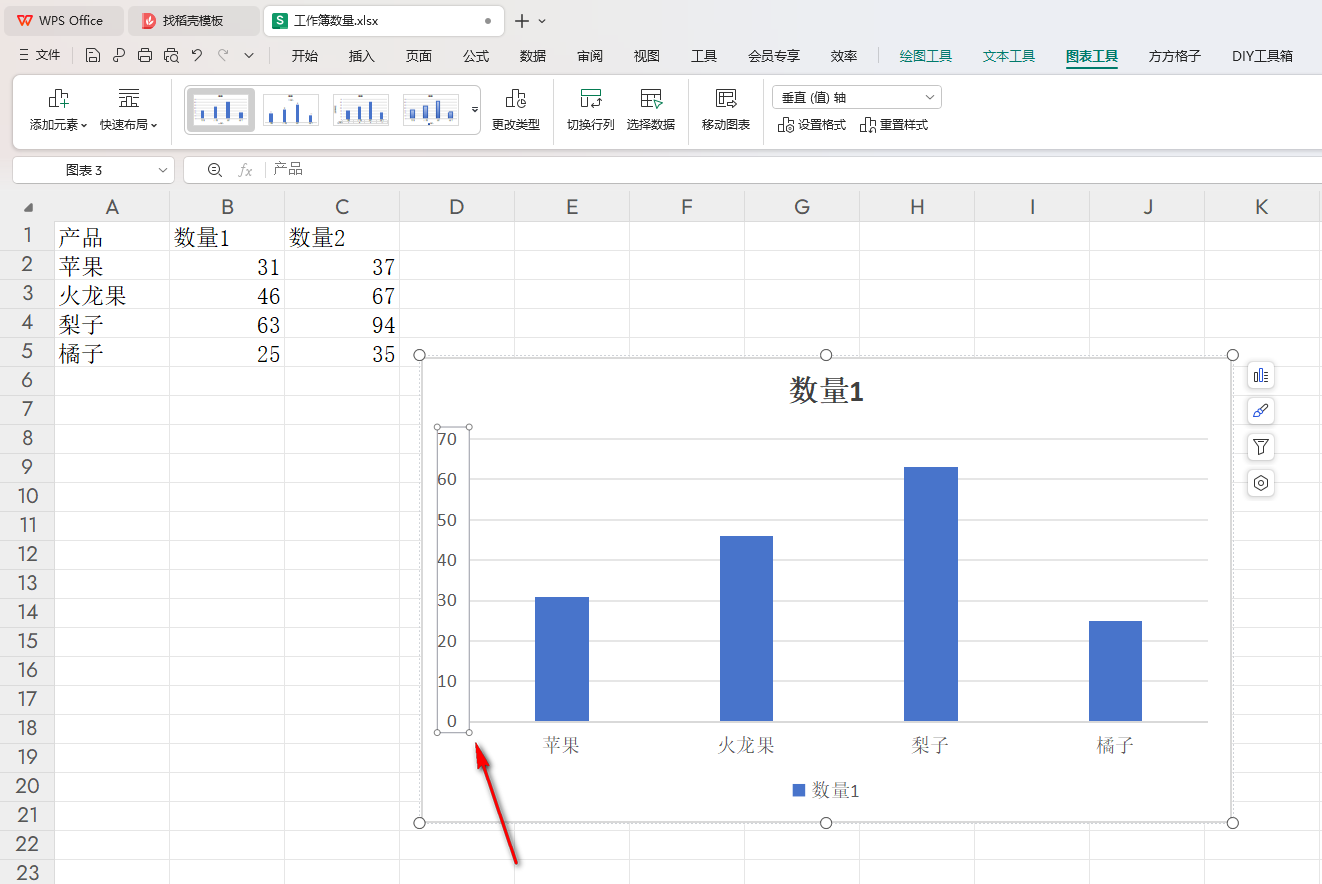Click 切换行列 switch row/column
1322x884 pixels.
pyautogui.click(x=591, y=110)
